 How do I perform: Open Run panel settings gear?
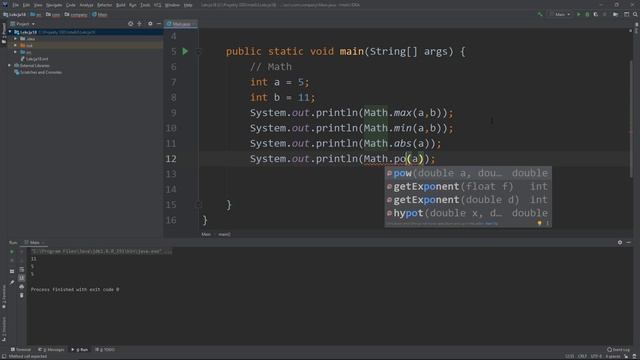pyautogui.click(x=620, y=242)
